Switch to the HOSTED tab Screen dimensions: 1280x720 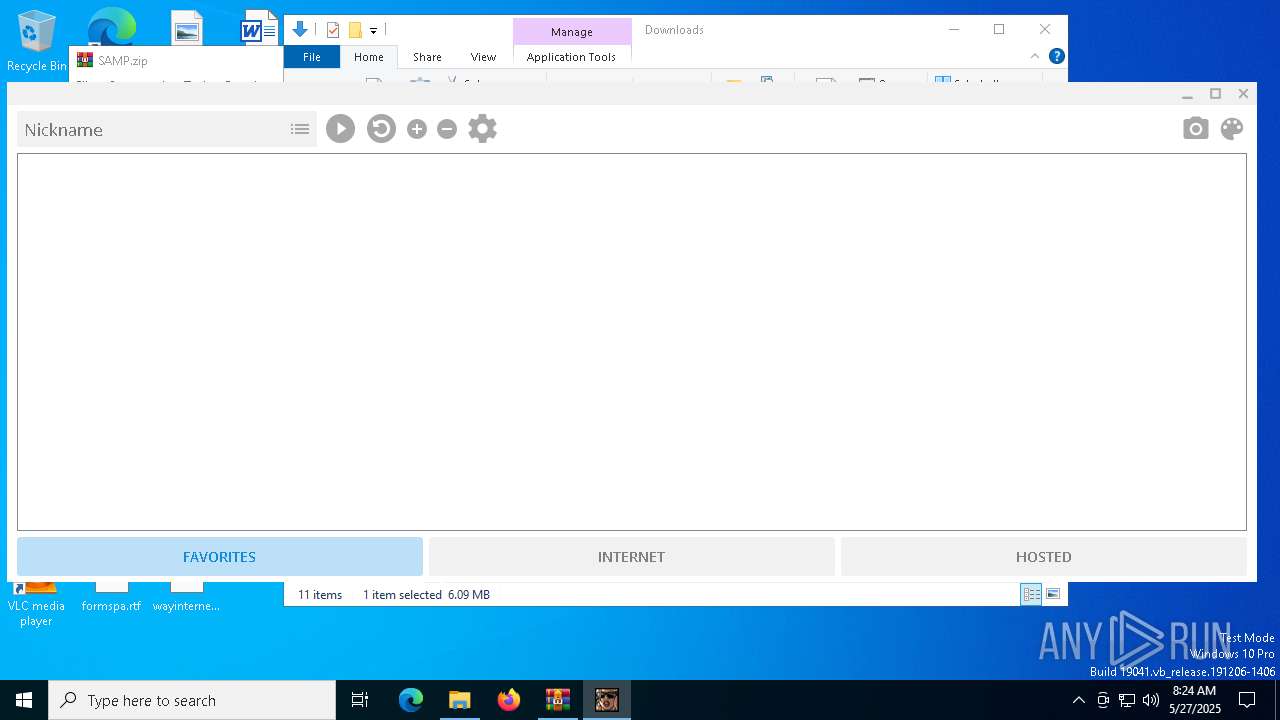[x=1043, y=557]
